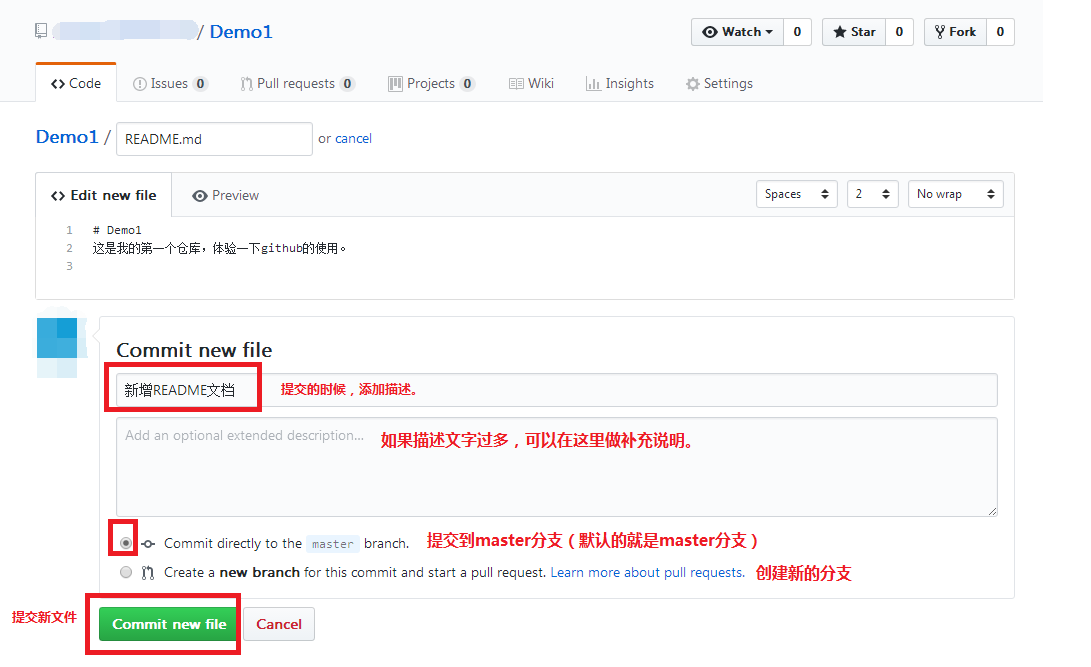Click the Projects board icon
Viewport: 1091px width, 667px height.
click(395, 84)
